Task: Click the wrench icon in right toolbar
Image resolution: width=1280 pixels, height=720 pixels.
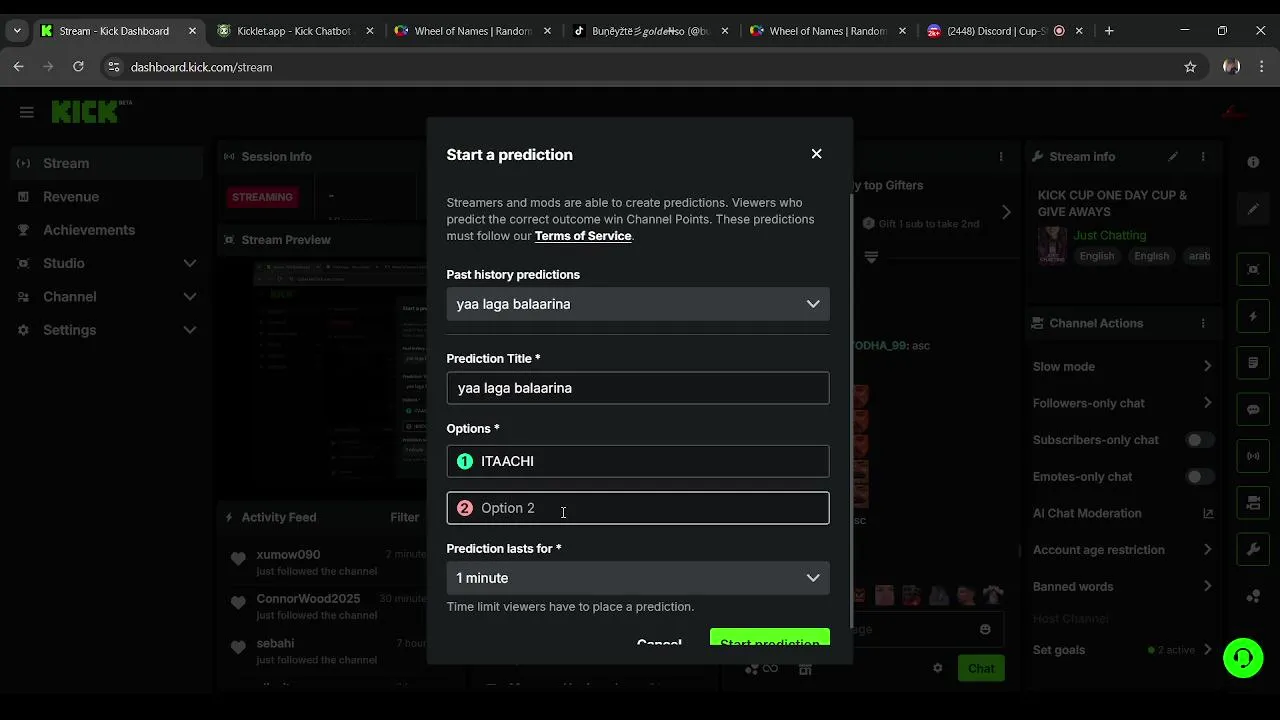Action: [x=1253, y=549]
